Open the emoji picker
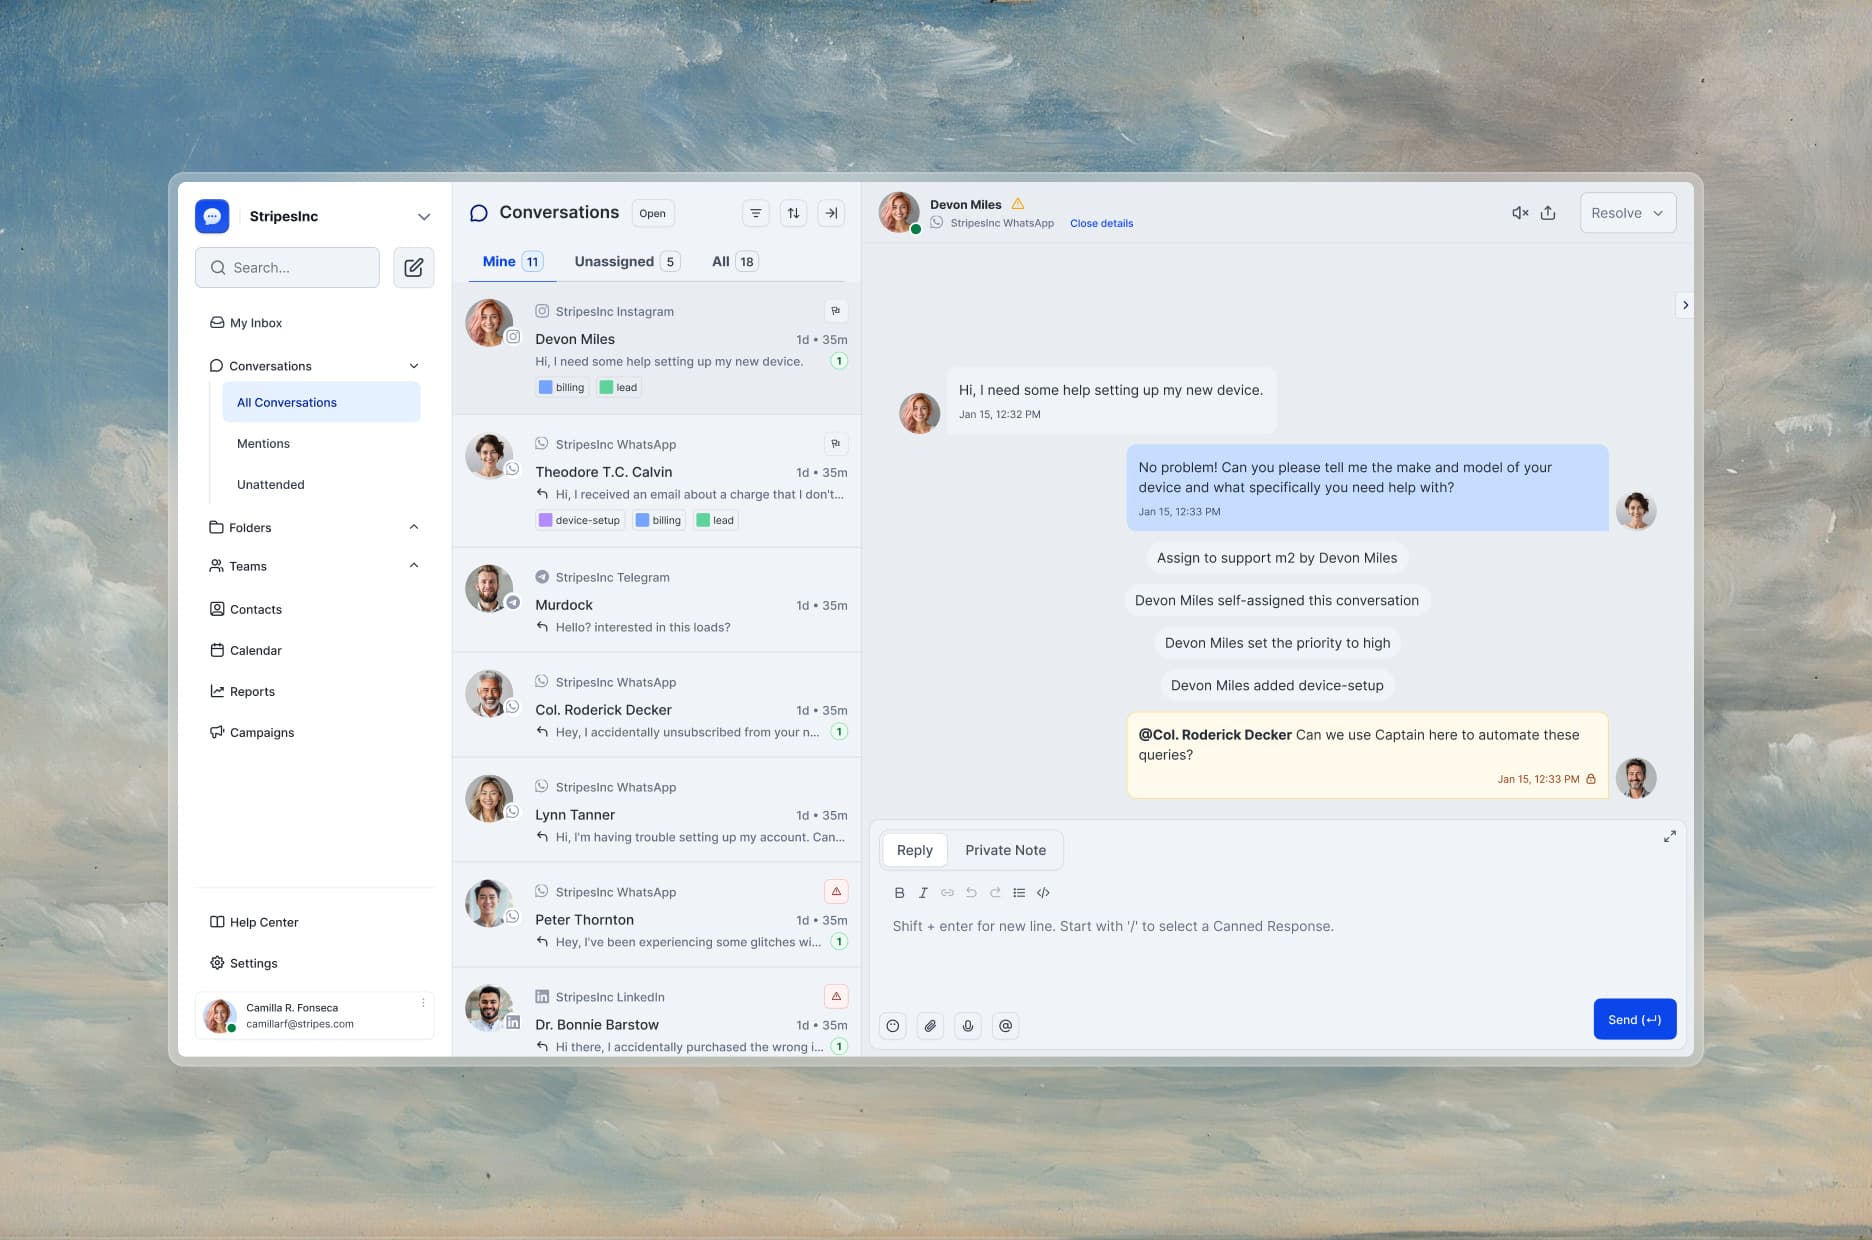The height and width of the screenshot is (1240, 1872). click(x=893, y=1025)
